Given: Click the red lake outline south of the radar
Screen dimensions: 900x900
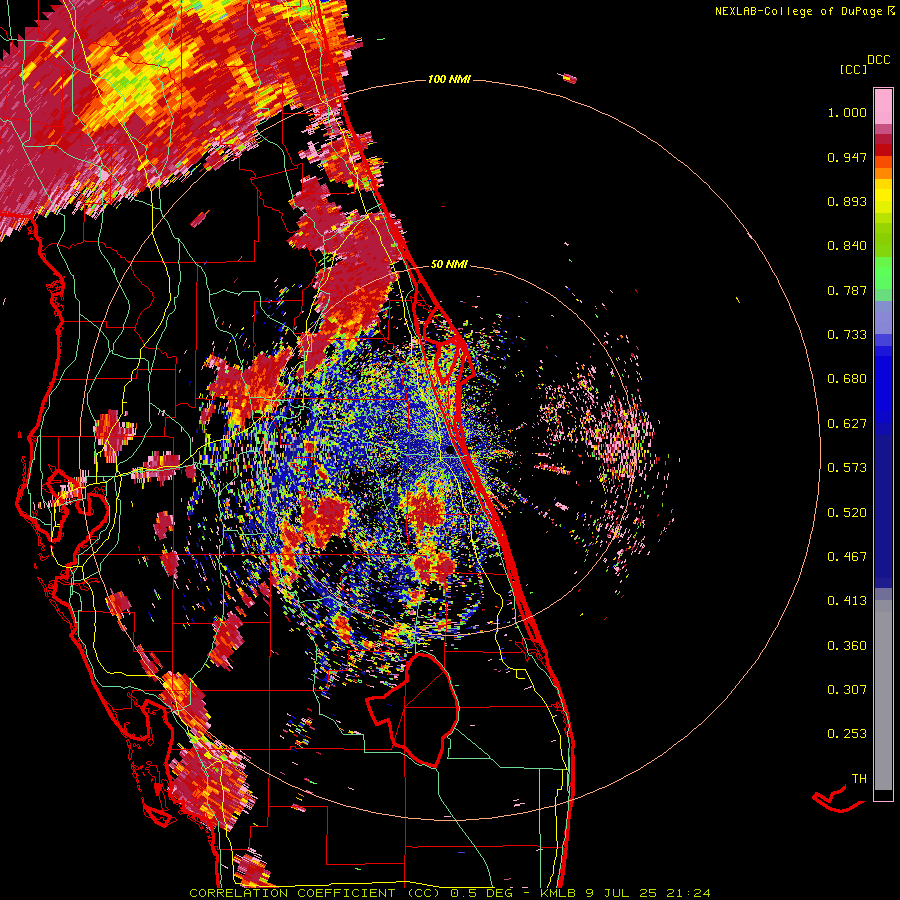Looking at the screenshot, I should point(413,710).
